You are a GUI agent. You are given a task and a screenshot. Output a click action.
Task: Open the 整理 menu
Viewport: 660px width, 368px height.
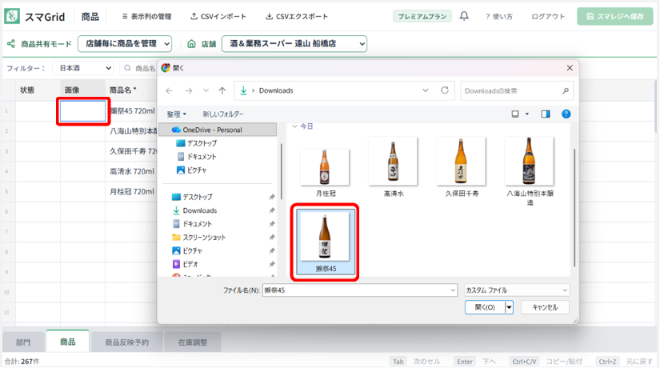point(176,114)
